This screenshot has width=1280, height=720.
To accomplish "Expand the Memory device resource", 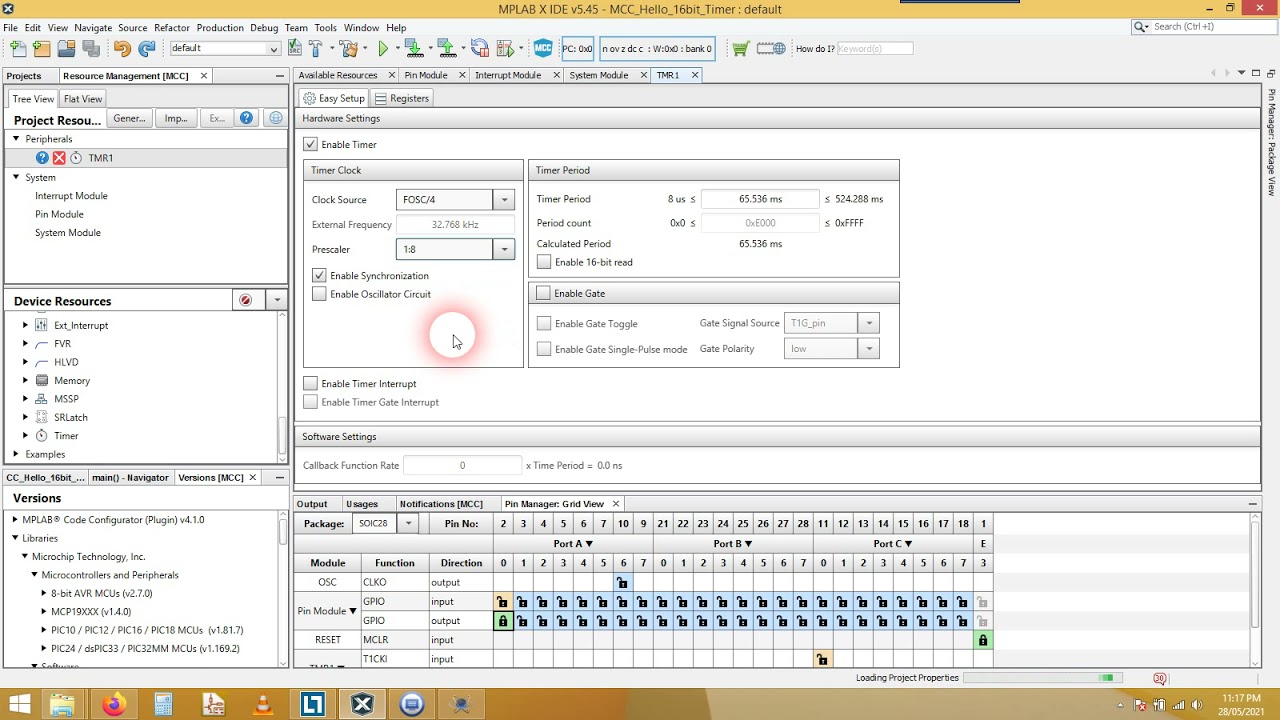I will tap(25, 381).
